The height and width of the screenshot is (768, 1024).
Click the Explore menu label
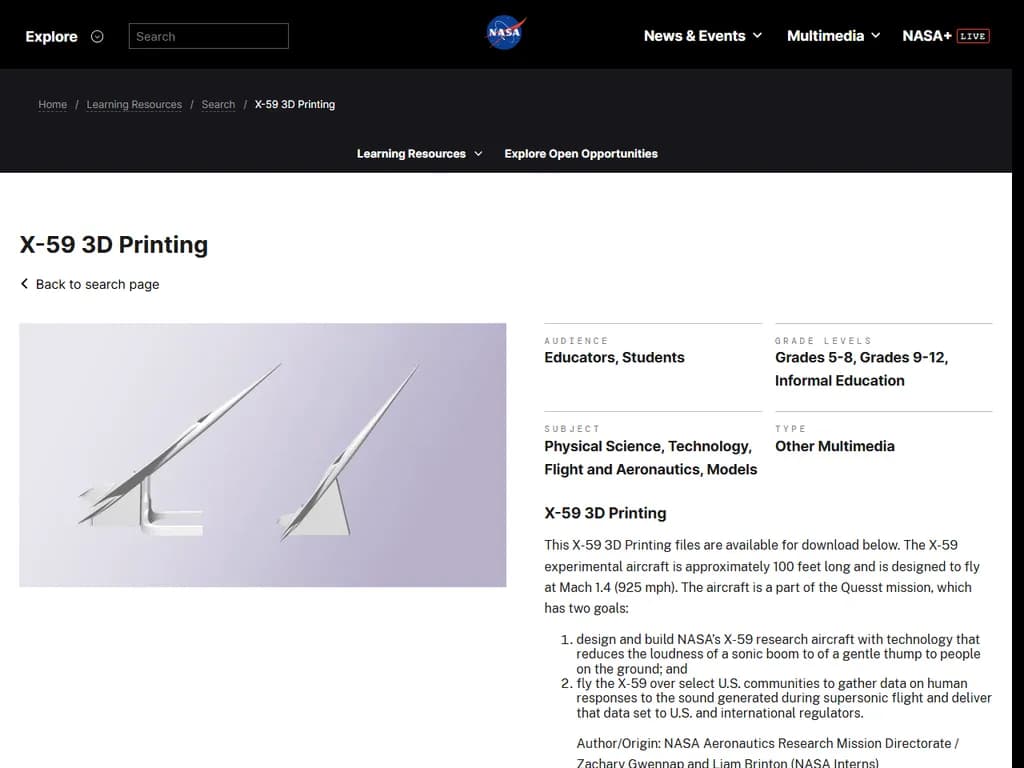click(x=51, y=36)
